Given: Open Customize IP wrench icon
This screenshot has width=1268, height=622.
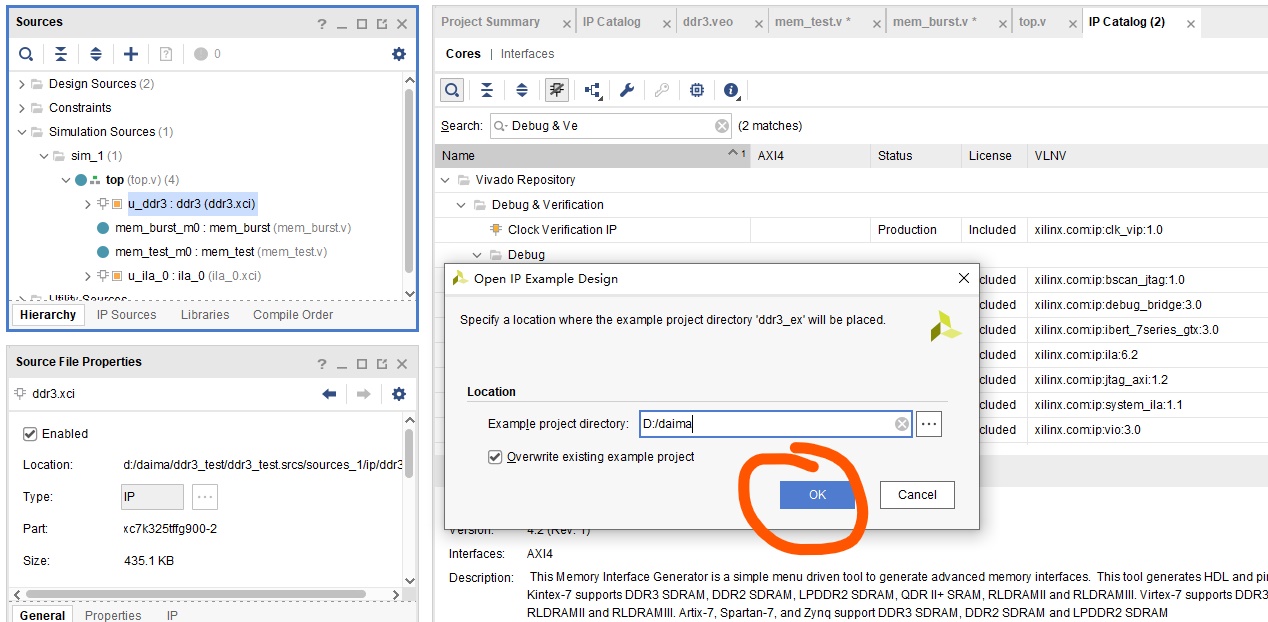Looking at the screenshot, I should 627,90.
